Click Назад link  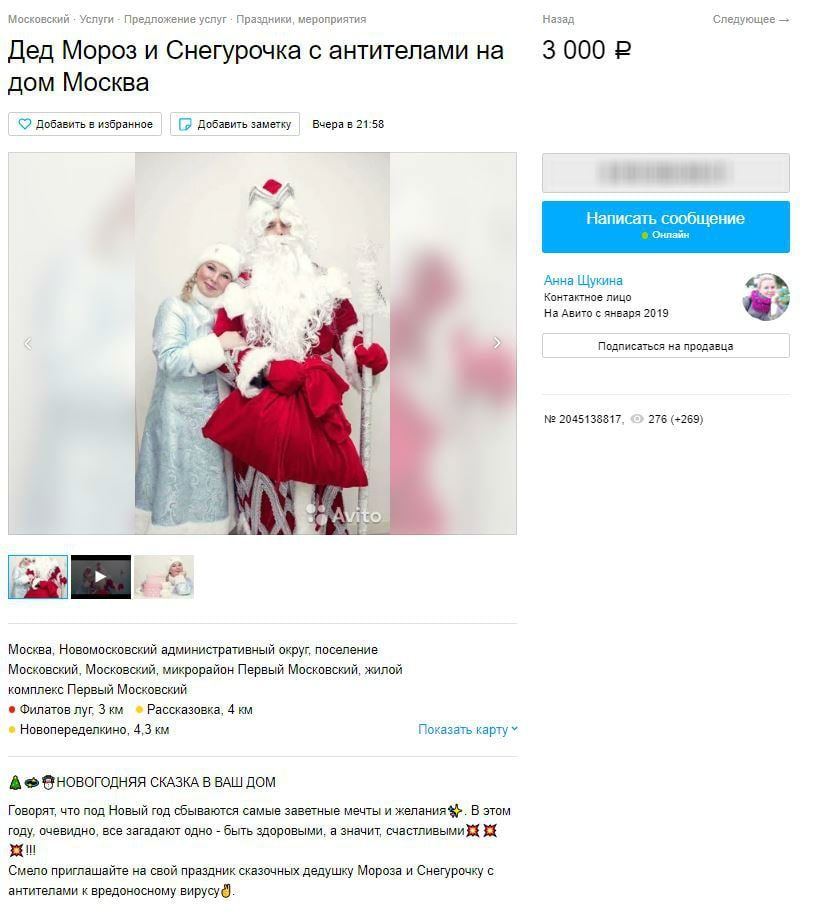[x=558, y=19]
